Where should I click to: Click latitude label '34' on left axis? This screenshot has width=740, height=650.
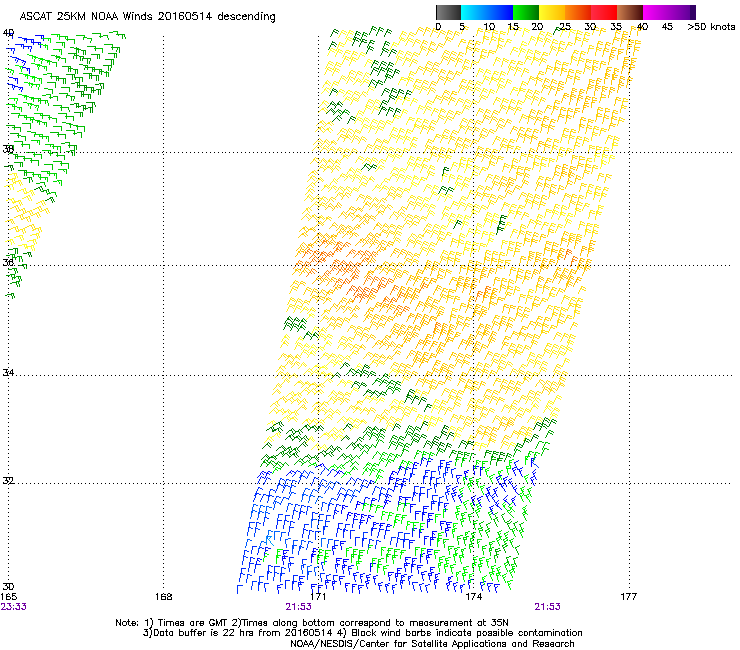click(x=8, y=373)
